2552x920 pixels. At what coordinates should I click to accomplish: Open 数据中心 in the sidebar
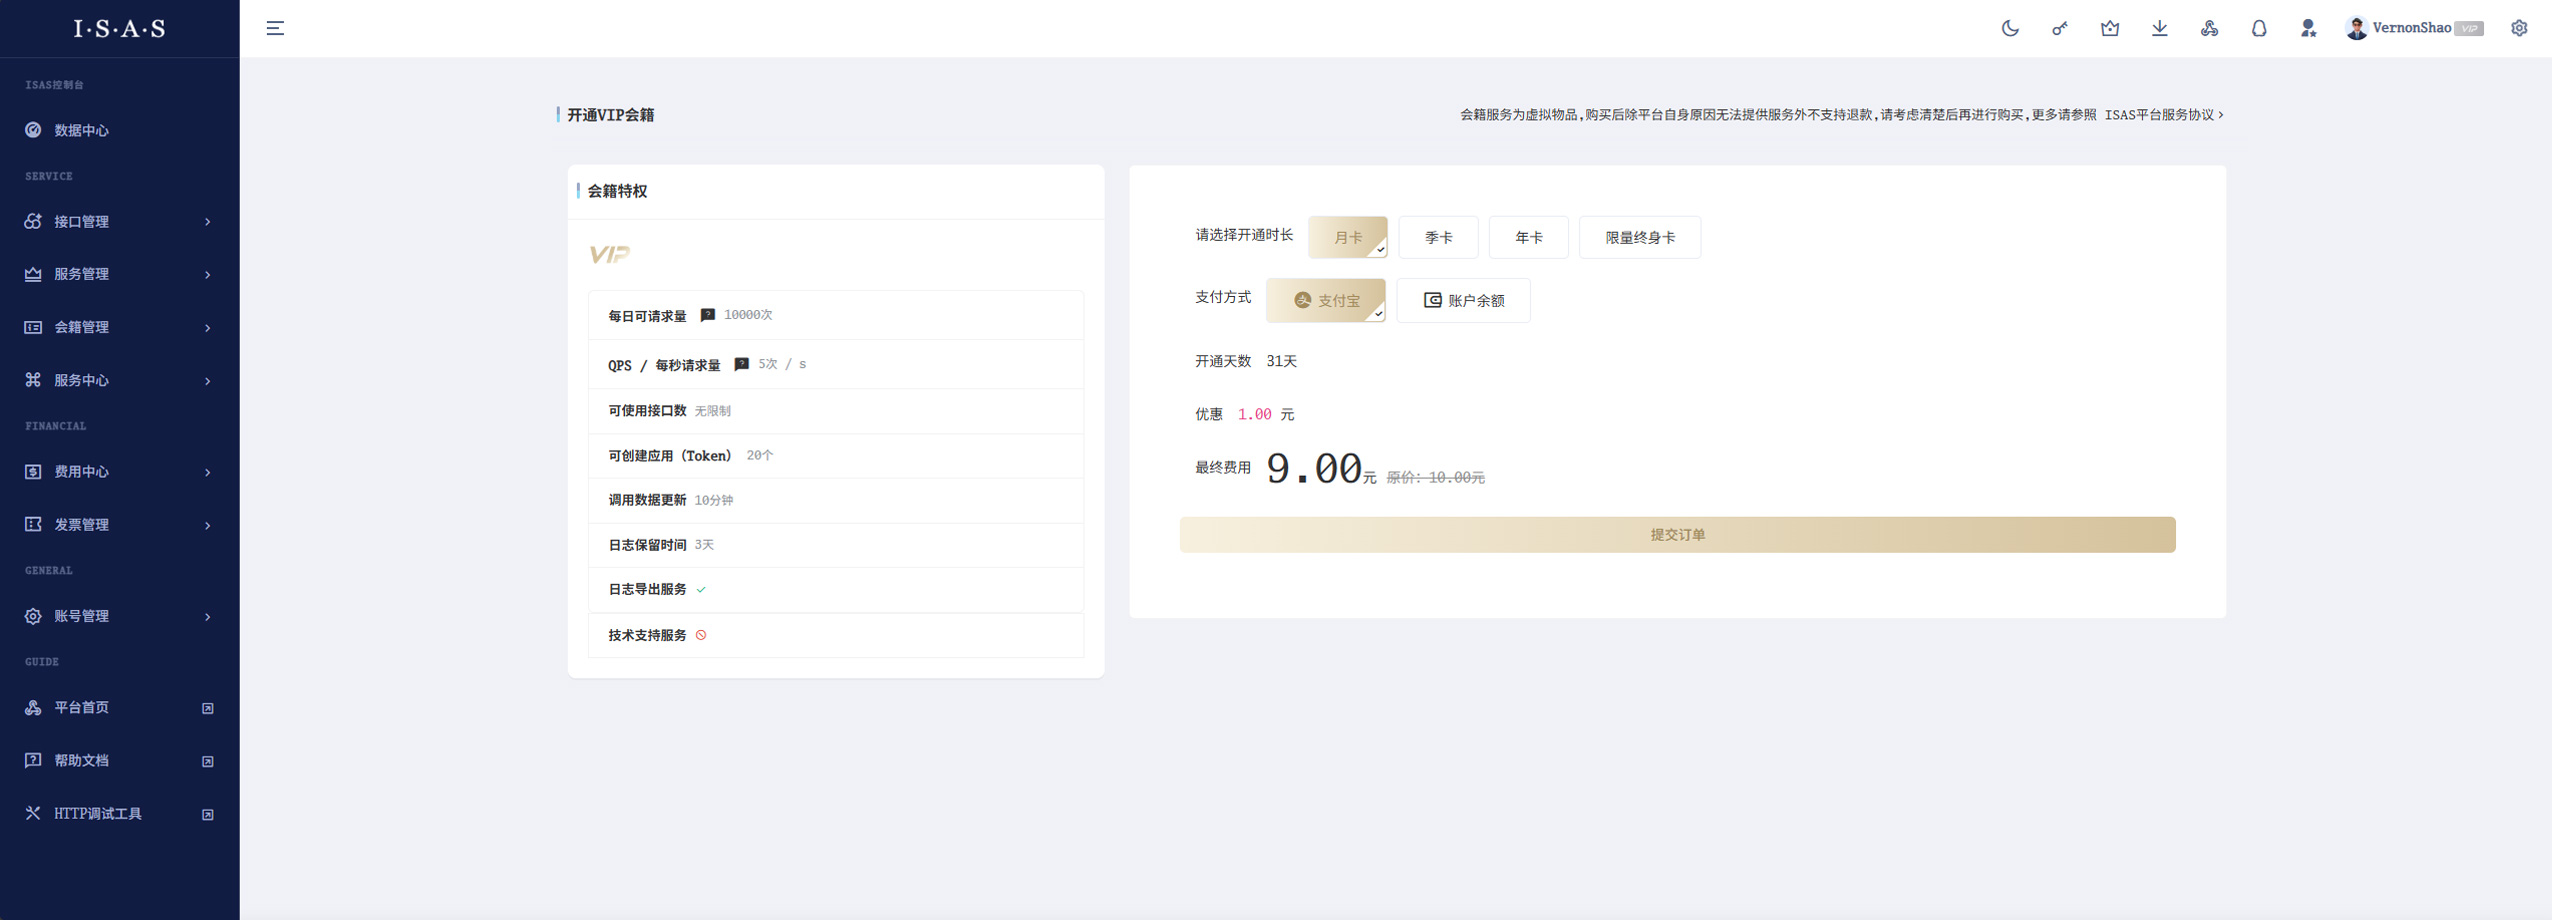coord(82,131)
